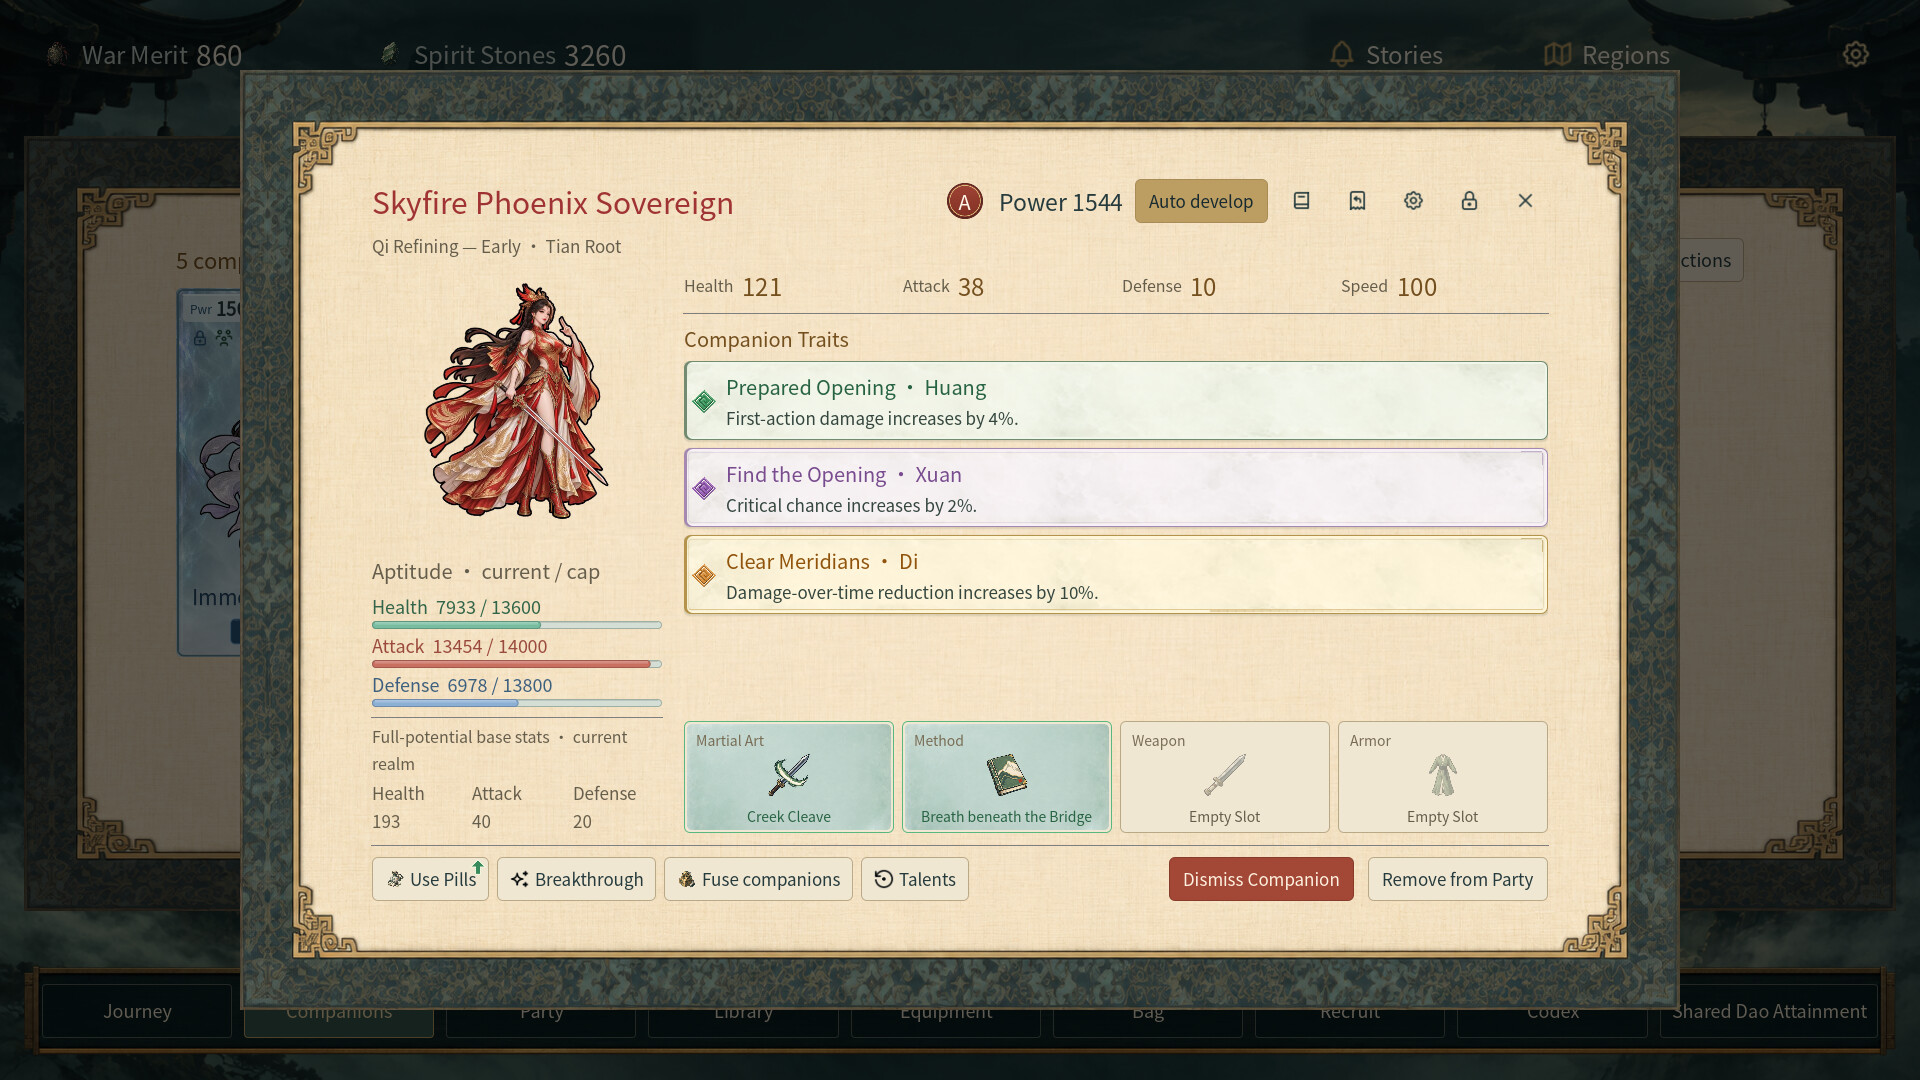
Task: Open the game settings gear at top right
Action: point(1856,54)
